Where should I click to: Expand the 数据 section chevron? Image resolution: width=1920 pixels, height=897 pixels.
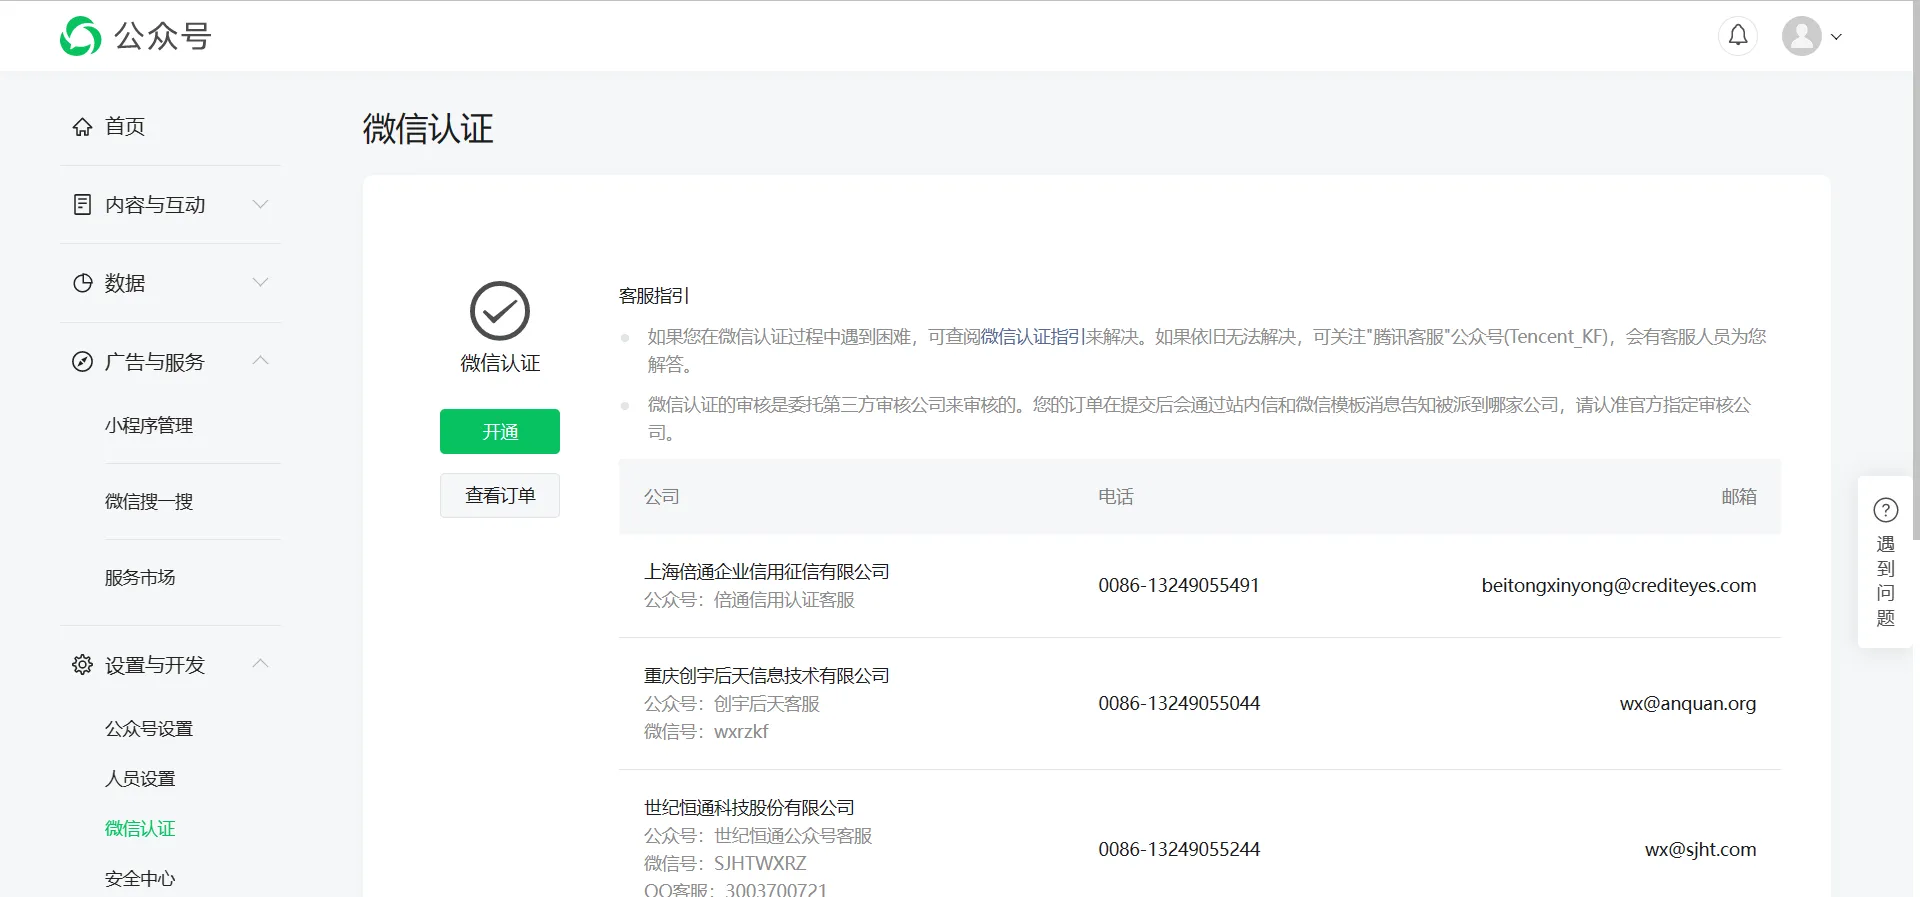[x=261, y=283]
